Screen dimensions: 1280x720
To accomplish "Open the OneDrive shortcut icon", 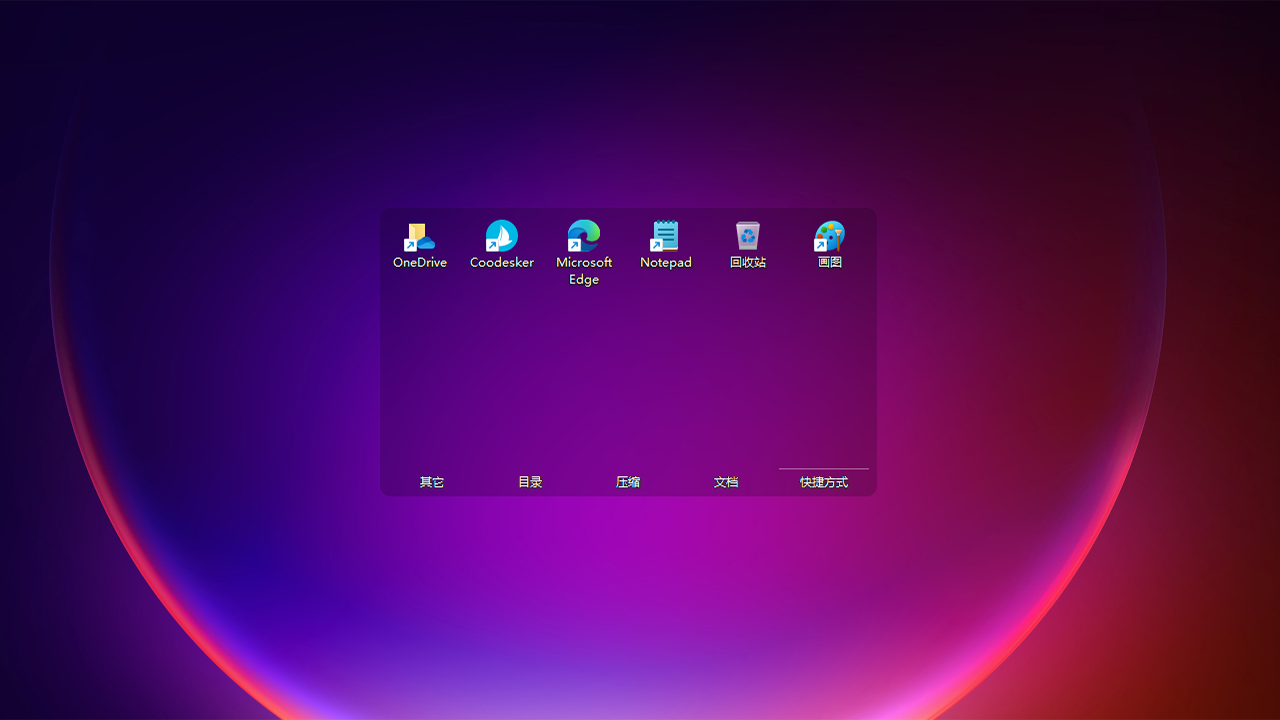I will click(x=420, y=237).
